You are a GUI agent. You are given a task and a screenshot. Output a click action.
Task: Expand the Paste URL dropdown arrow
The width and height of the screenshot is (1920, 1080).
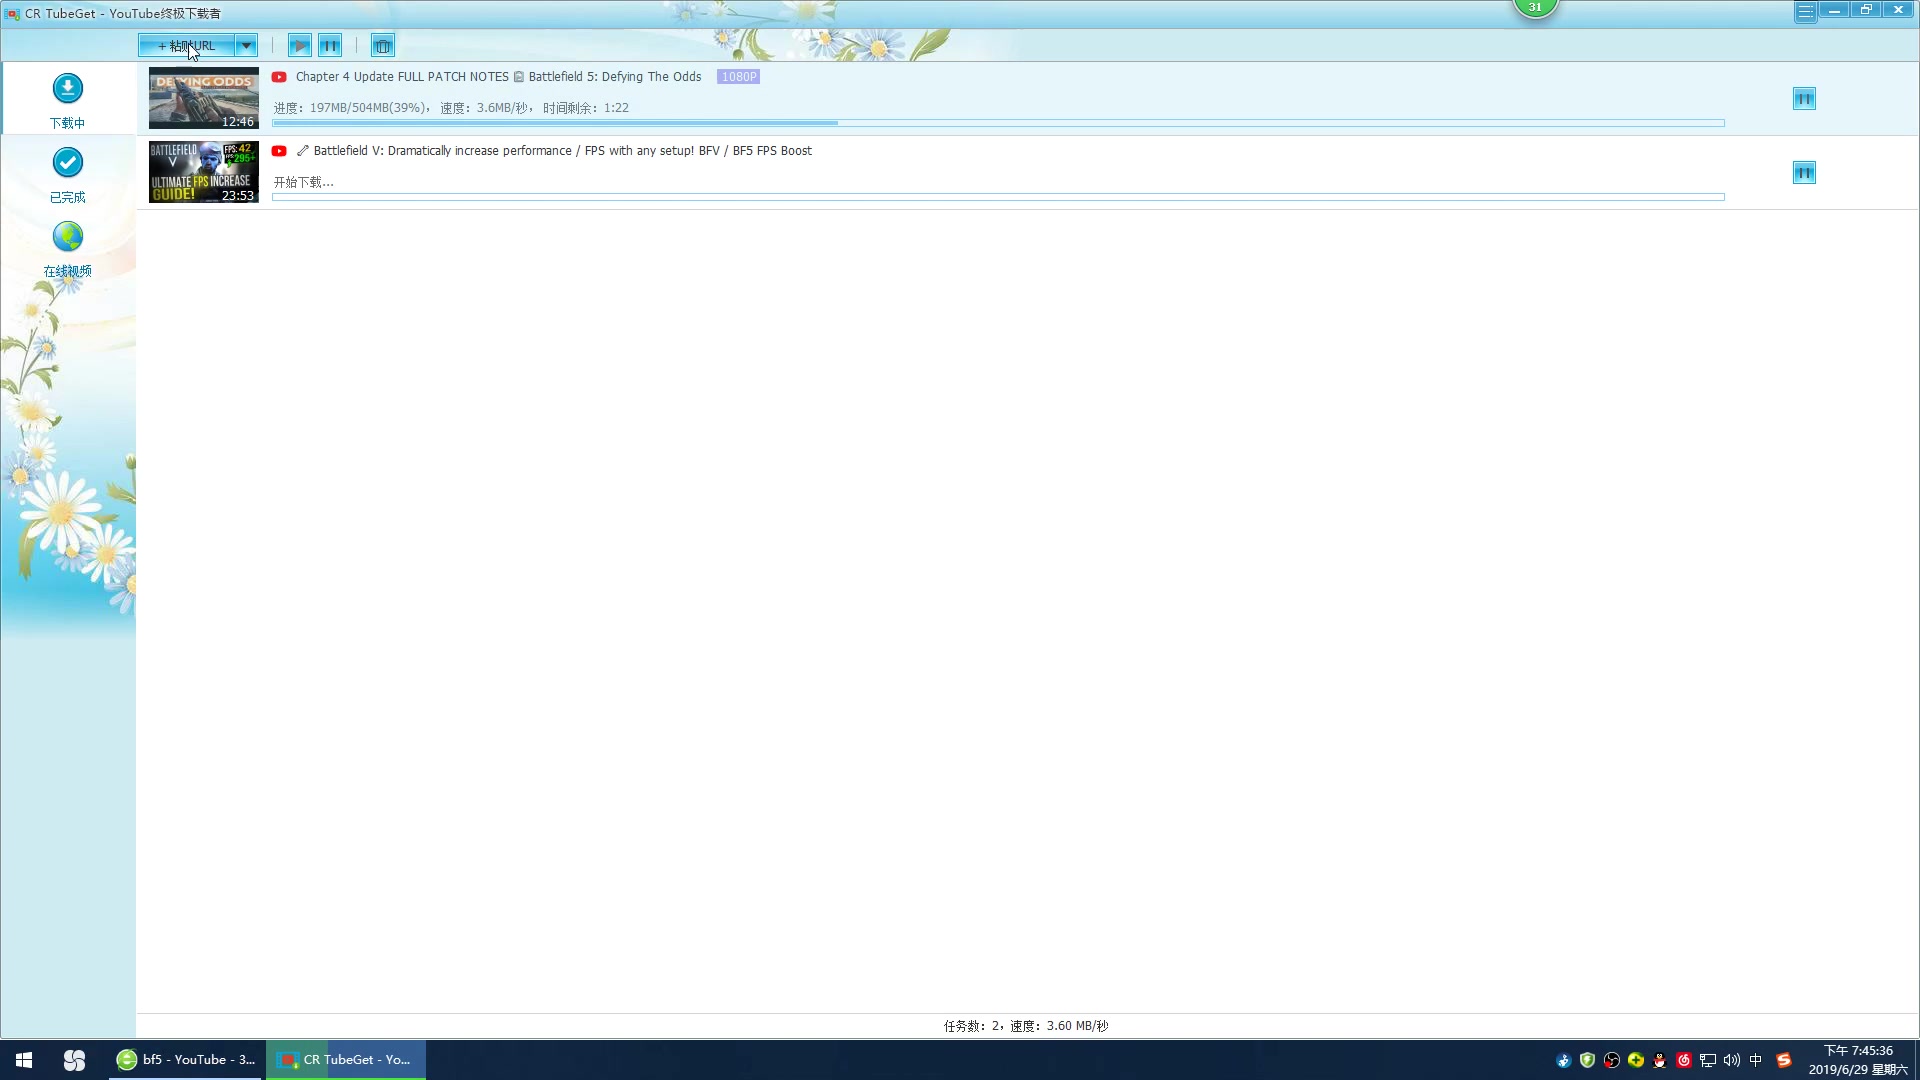point(246,46)
